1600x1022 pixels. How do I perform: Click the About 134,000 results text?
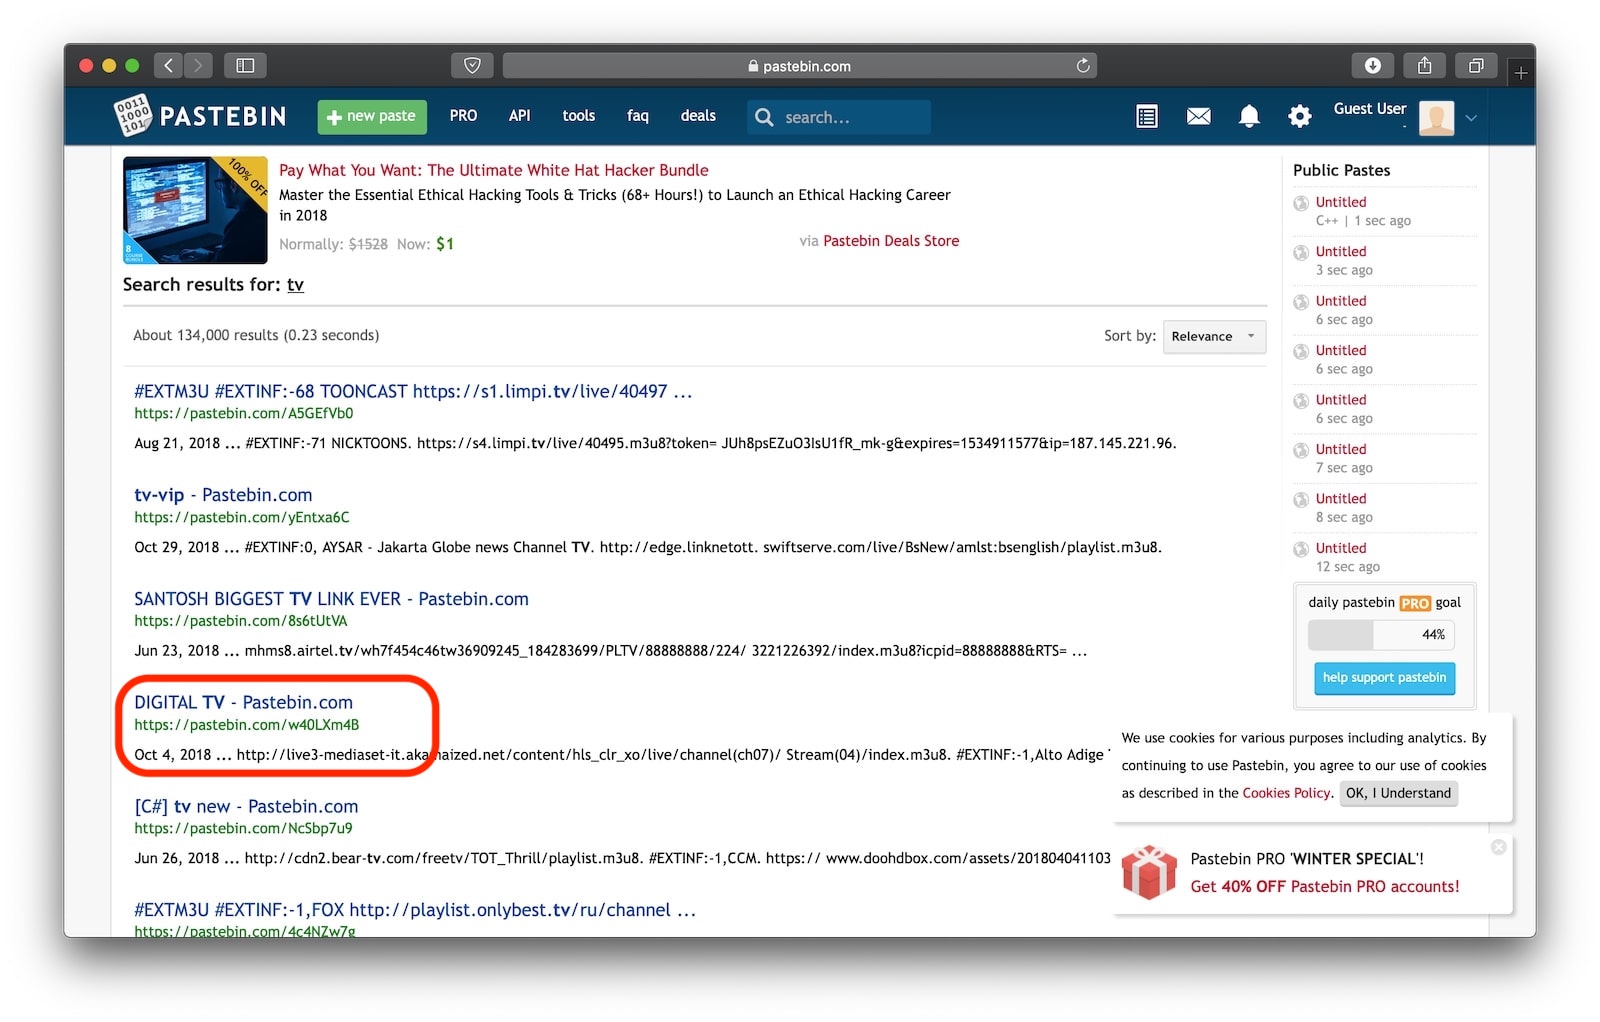tap(256, 336)
